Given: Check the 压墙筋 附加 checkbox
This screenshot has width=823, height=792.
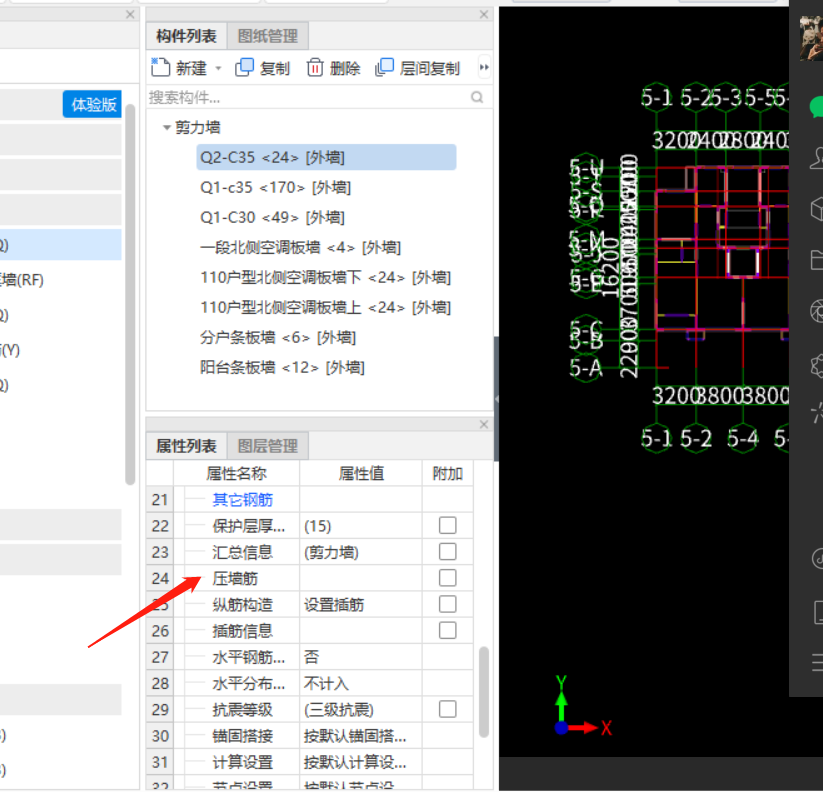Looking at the screenshot, I should (447, 578).
